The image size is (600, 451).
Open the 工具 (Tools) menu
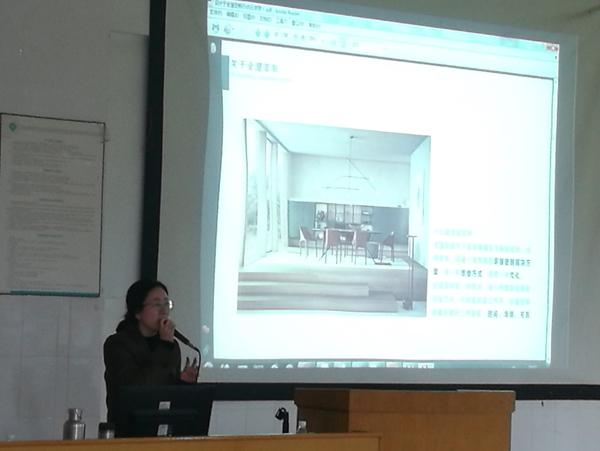tap(281, 20)
